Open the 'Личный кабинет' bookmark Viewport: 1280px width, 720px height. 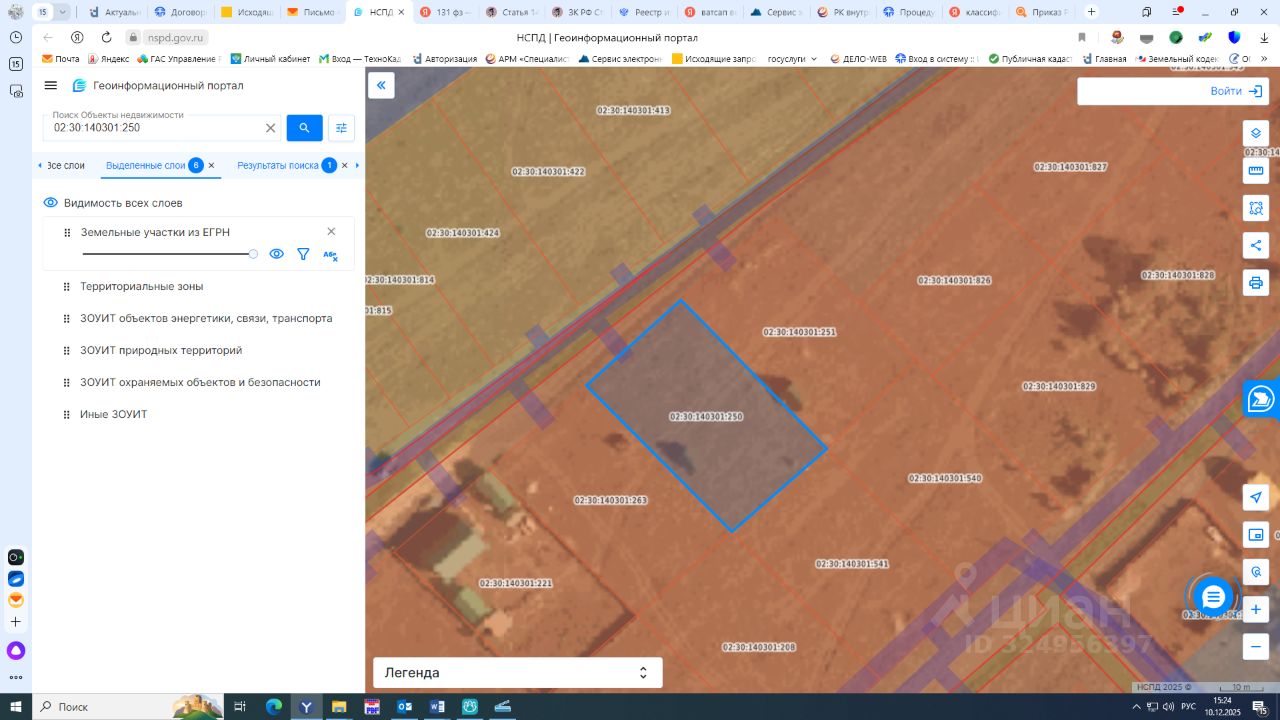coord(270,59)
